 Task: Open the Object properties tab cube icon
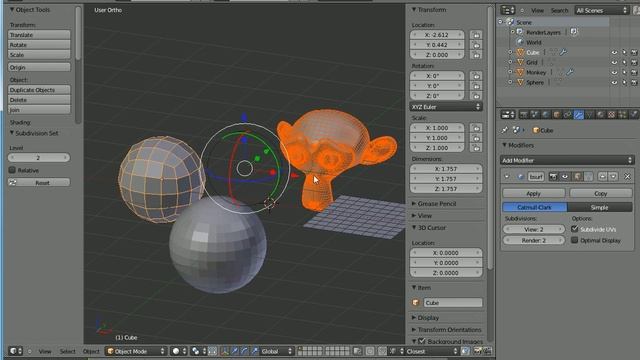pyautogui.click(x=556, y=115)
